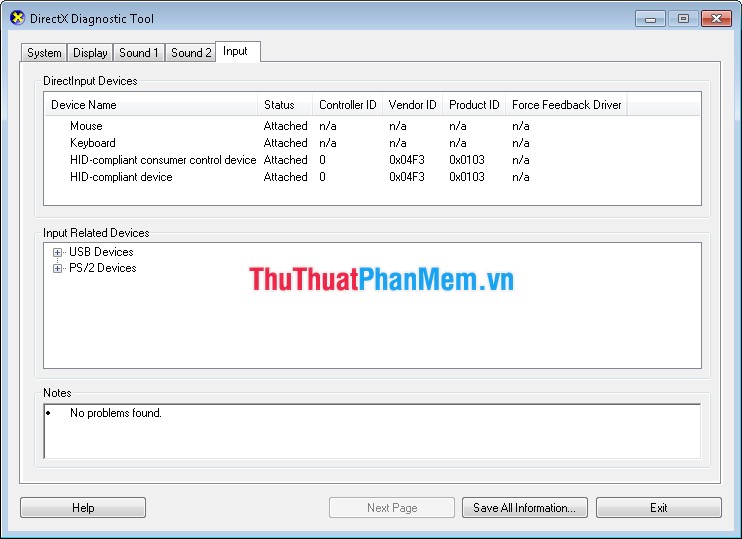The image size is (742, 539).
Task: Click the DirectX title bar icon
Action: (17, 18)
